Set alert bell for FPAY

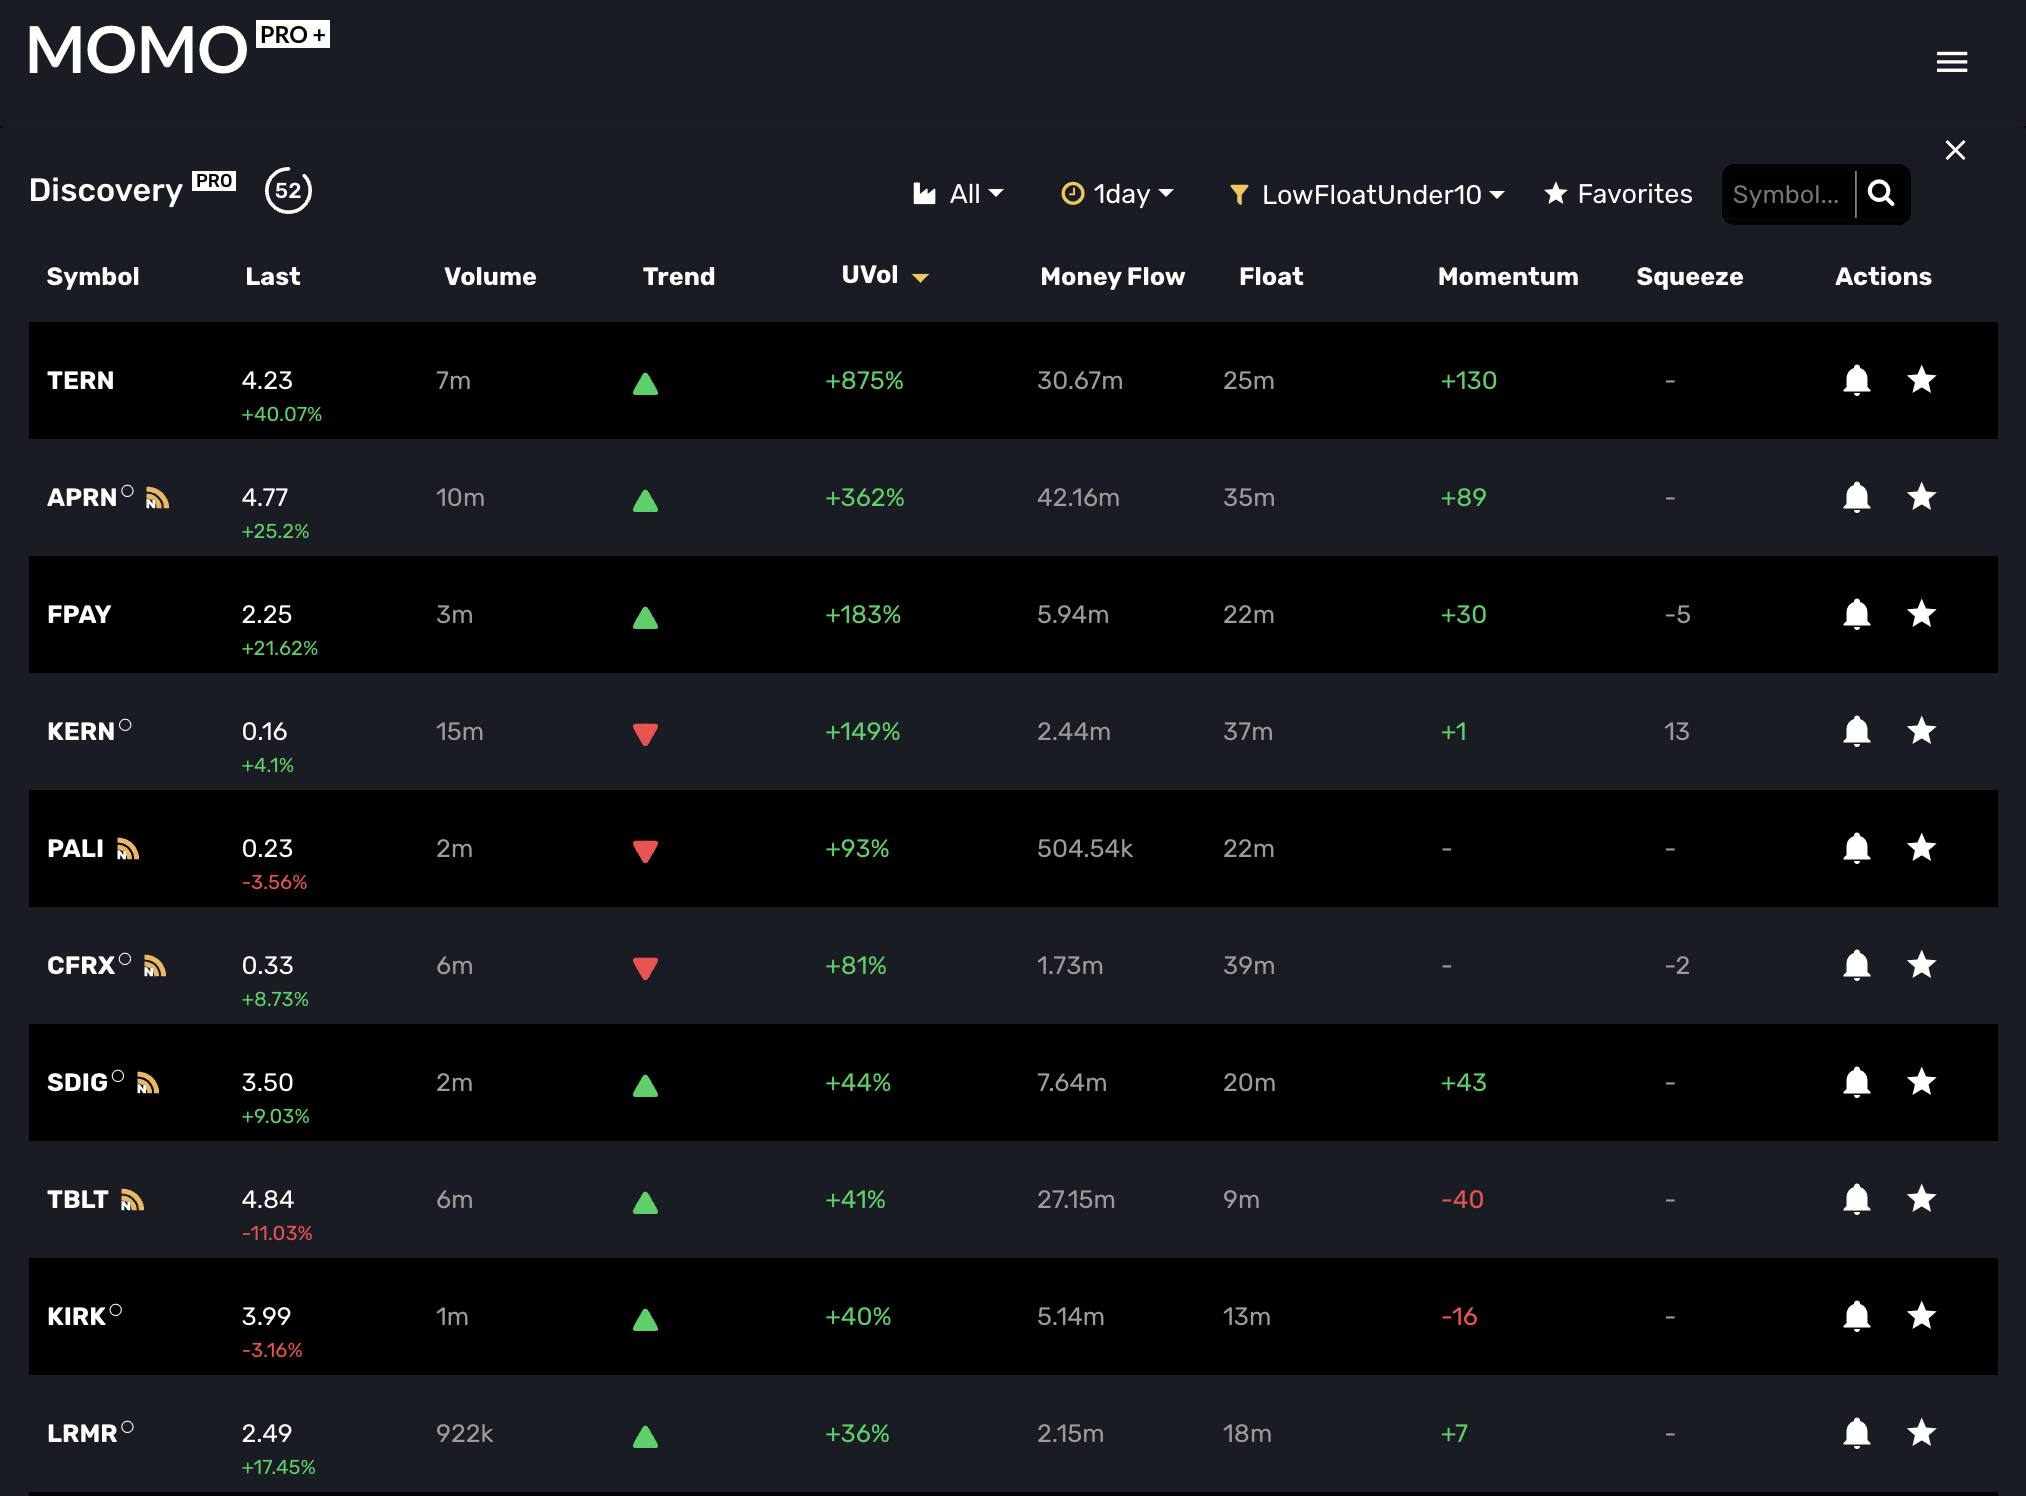(x=1856, y=614)
